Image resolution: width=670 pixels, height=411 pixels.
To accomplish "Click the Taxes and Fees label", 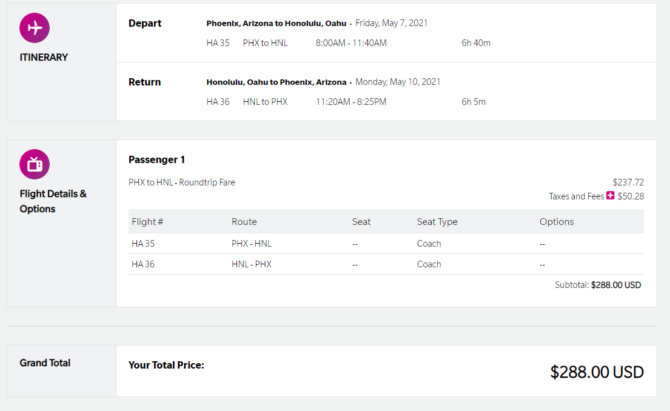I will 576,196.
